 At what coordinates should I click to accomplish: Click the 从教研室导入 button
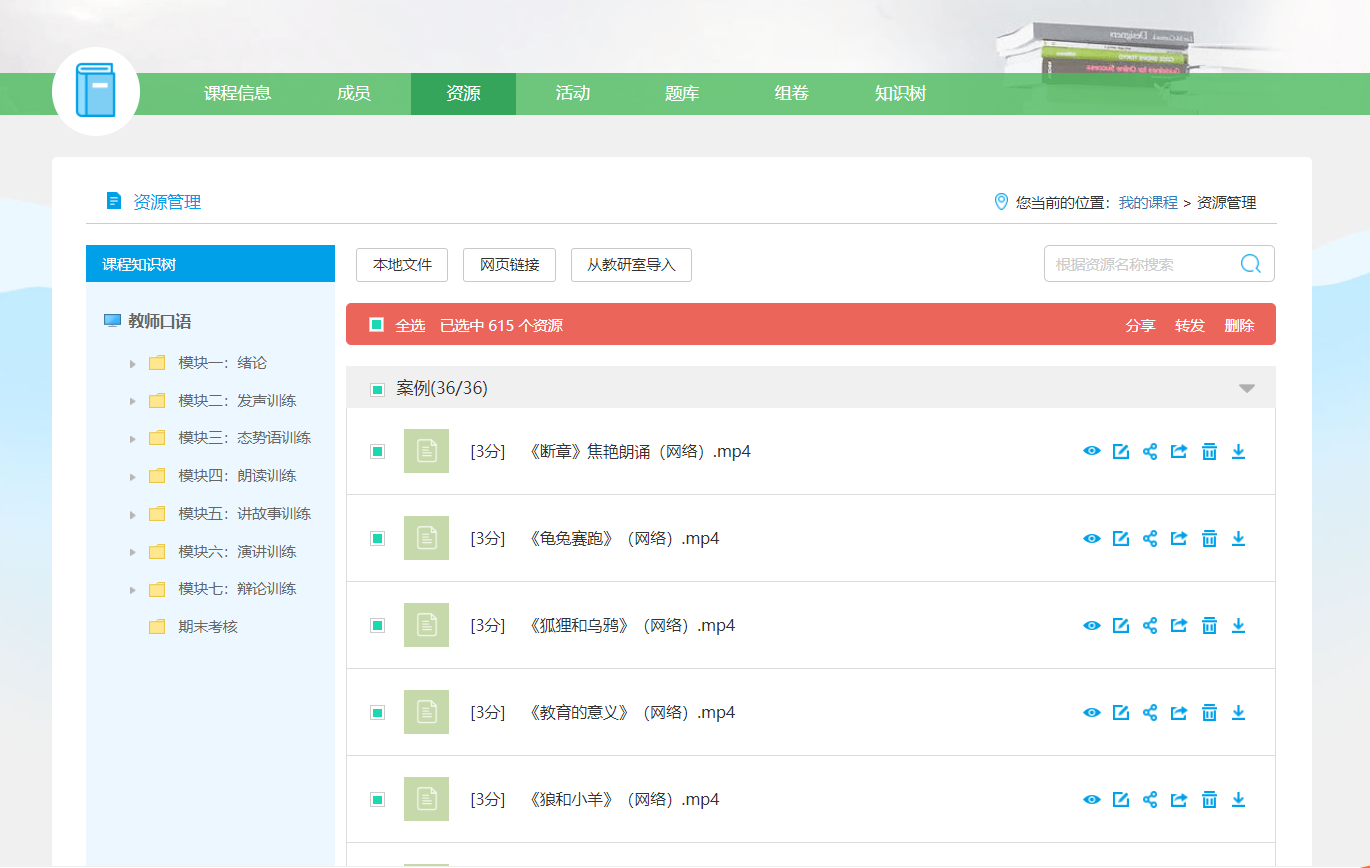click(x=631, y=265)
